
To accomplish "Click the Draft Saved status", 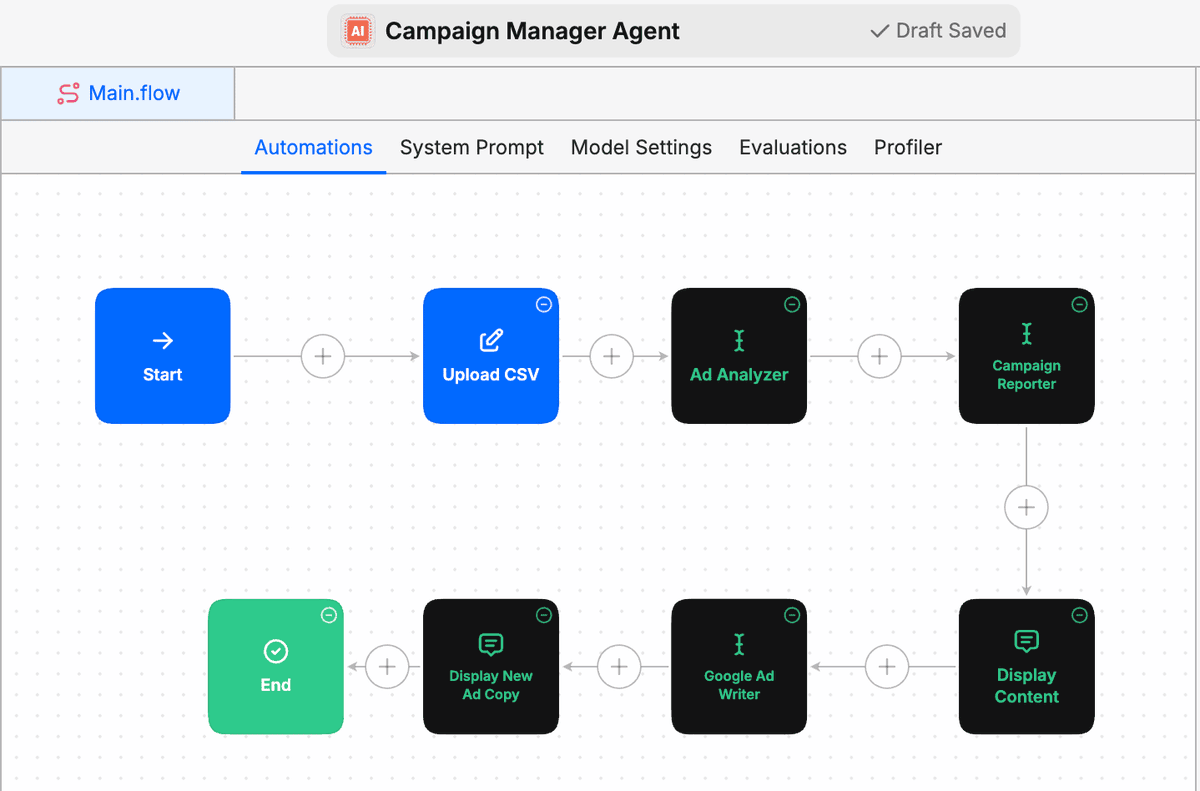I will 938,31.
